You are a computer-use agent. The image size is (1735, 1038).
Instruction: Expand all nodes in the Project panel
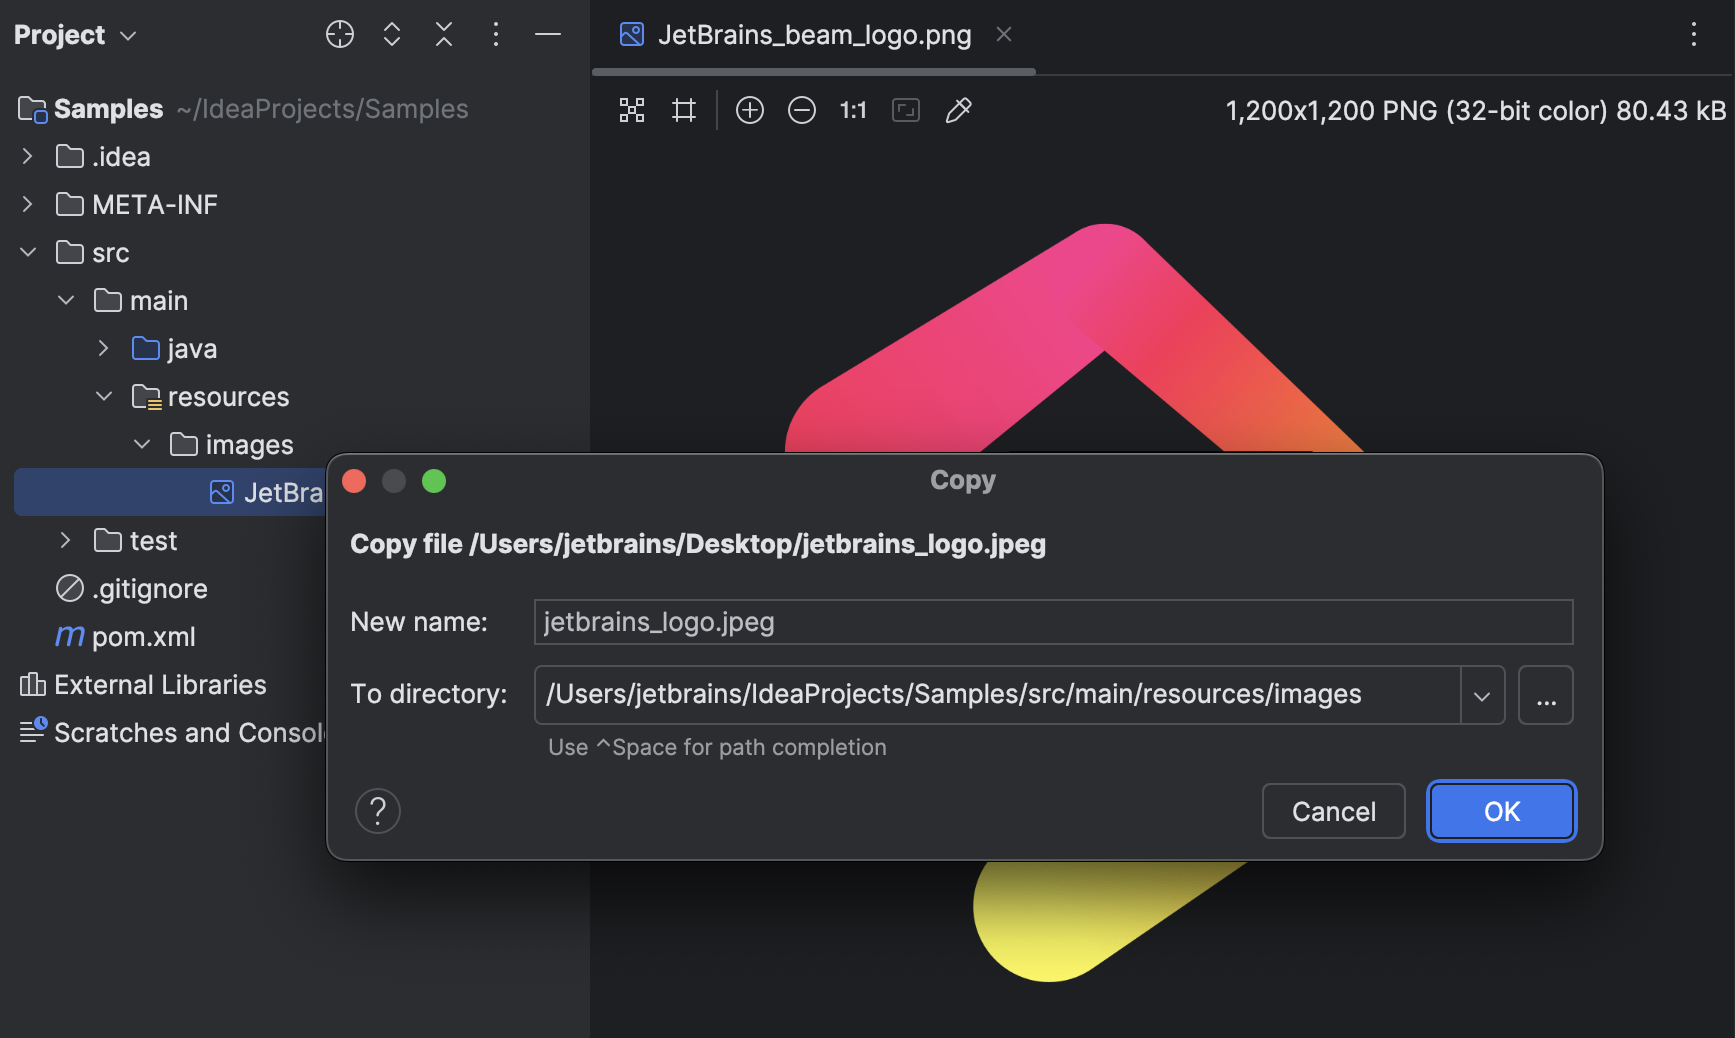click(391, 34)
